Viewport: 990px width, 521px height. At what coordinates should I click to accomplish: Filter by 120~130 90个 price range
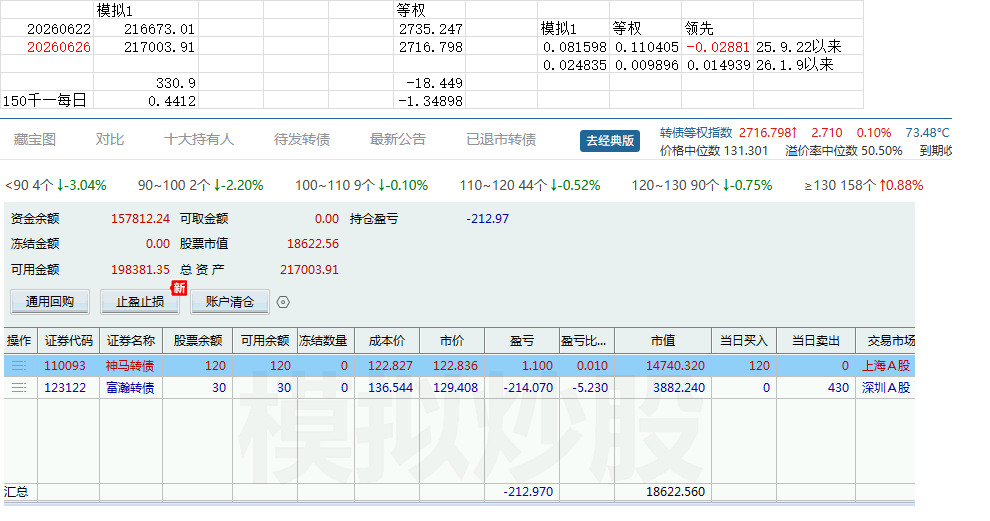coord(701,186)
